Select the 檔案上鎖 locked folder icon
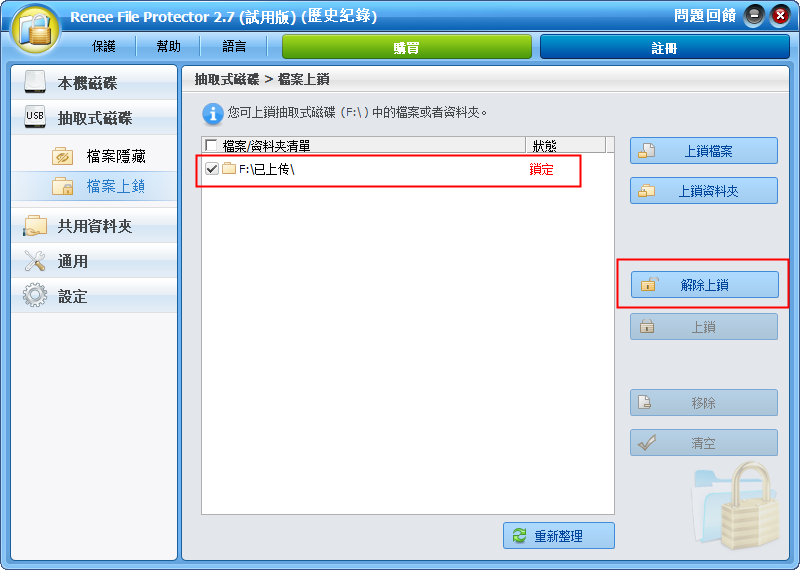The image size is (800, 570). [63, 186]
